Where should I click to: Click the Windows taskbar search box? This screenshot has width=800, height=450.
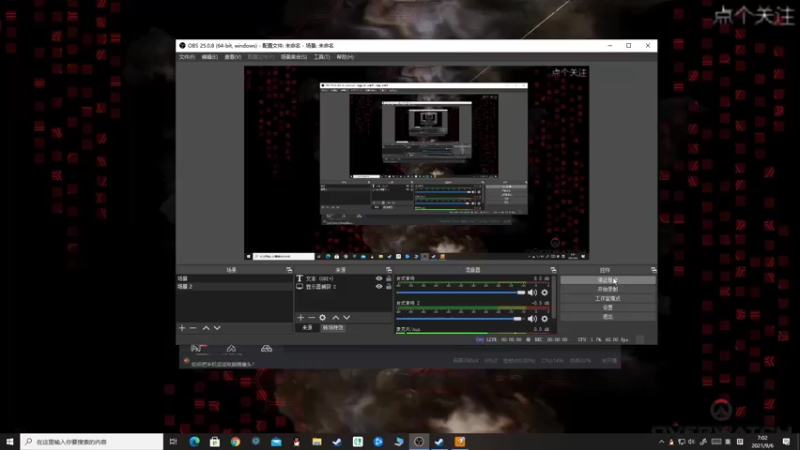(92, 441)
